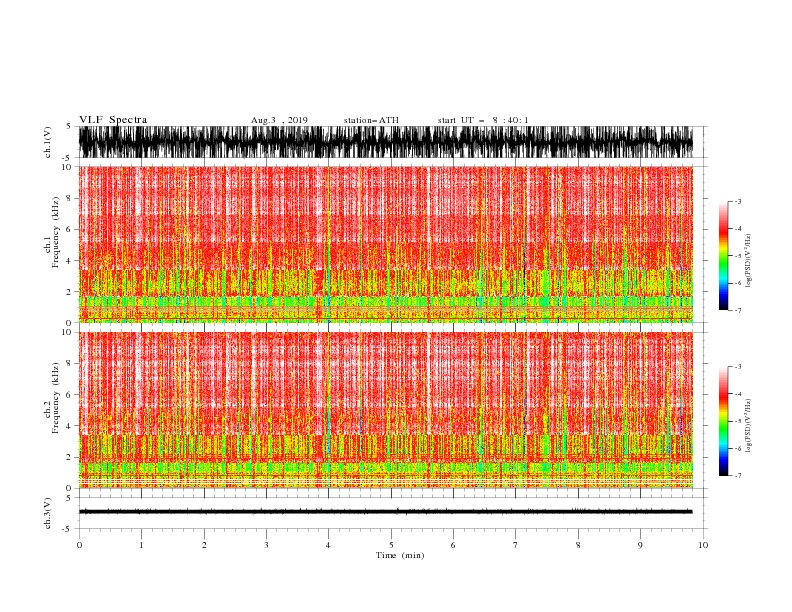Click the ch.1 spectrogram color scale bar

point(723,256)
